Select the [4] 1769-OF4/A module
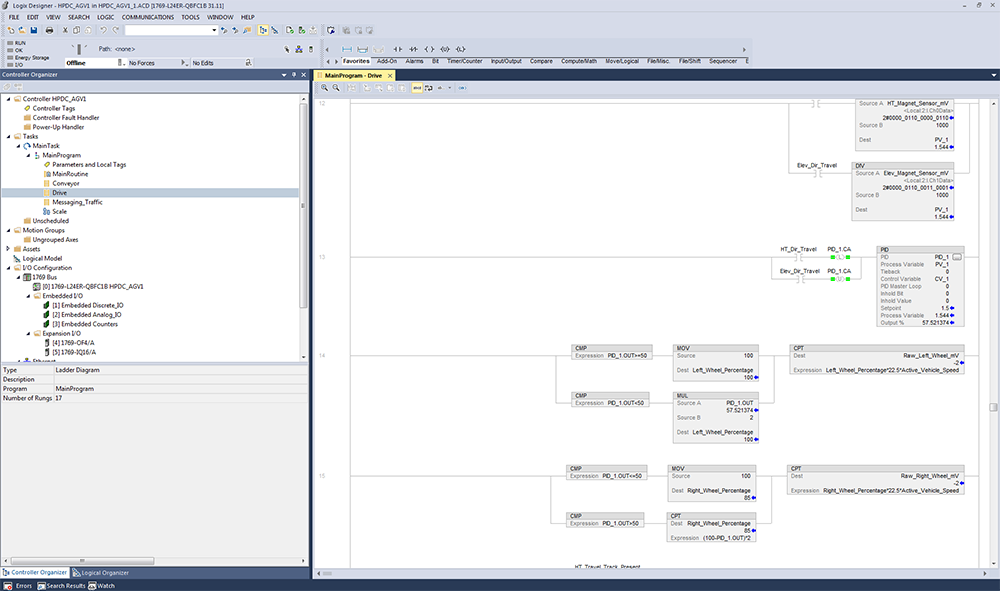The height and width of the screenshot is (591, 1000). pos(73,343)
